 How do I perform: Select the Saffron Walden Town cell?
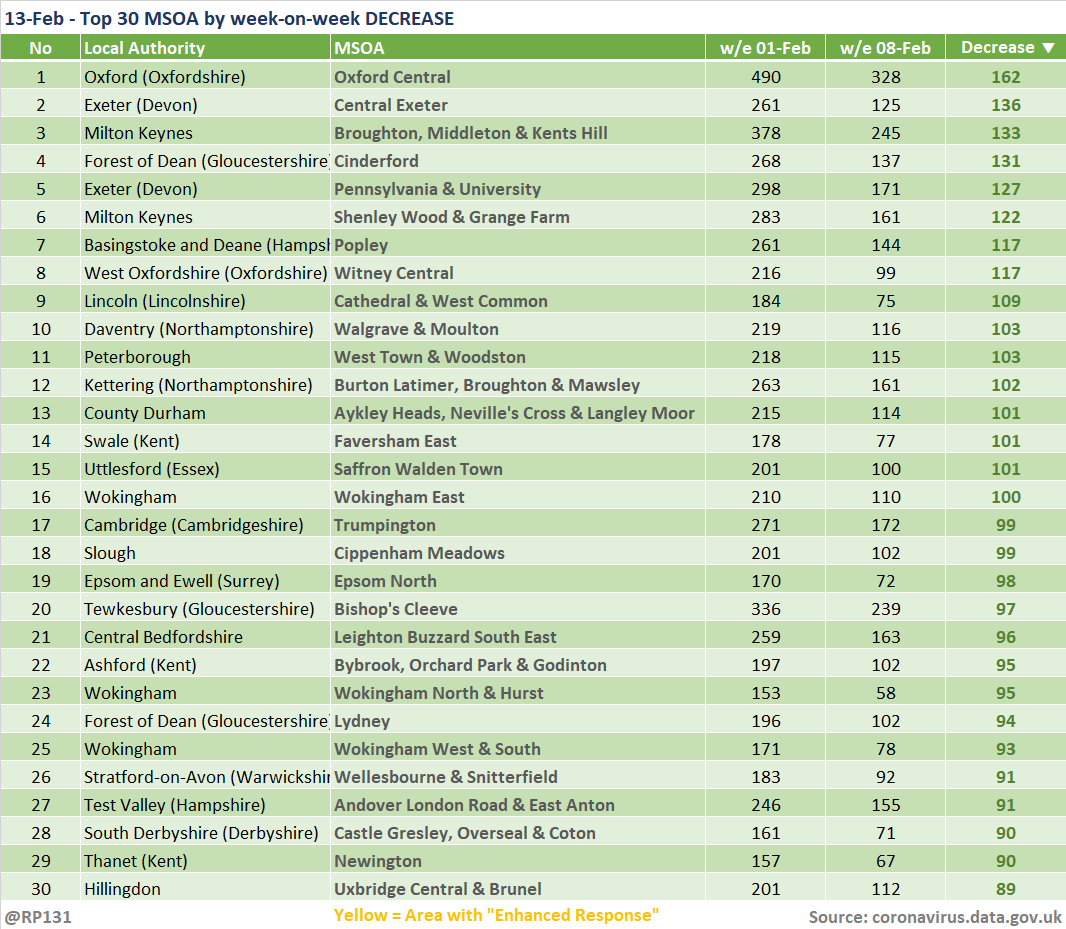click(x=517, y=469)
